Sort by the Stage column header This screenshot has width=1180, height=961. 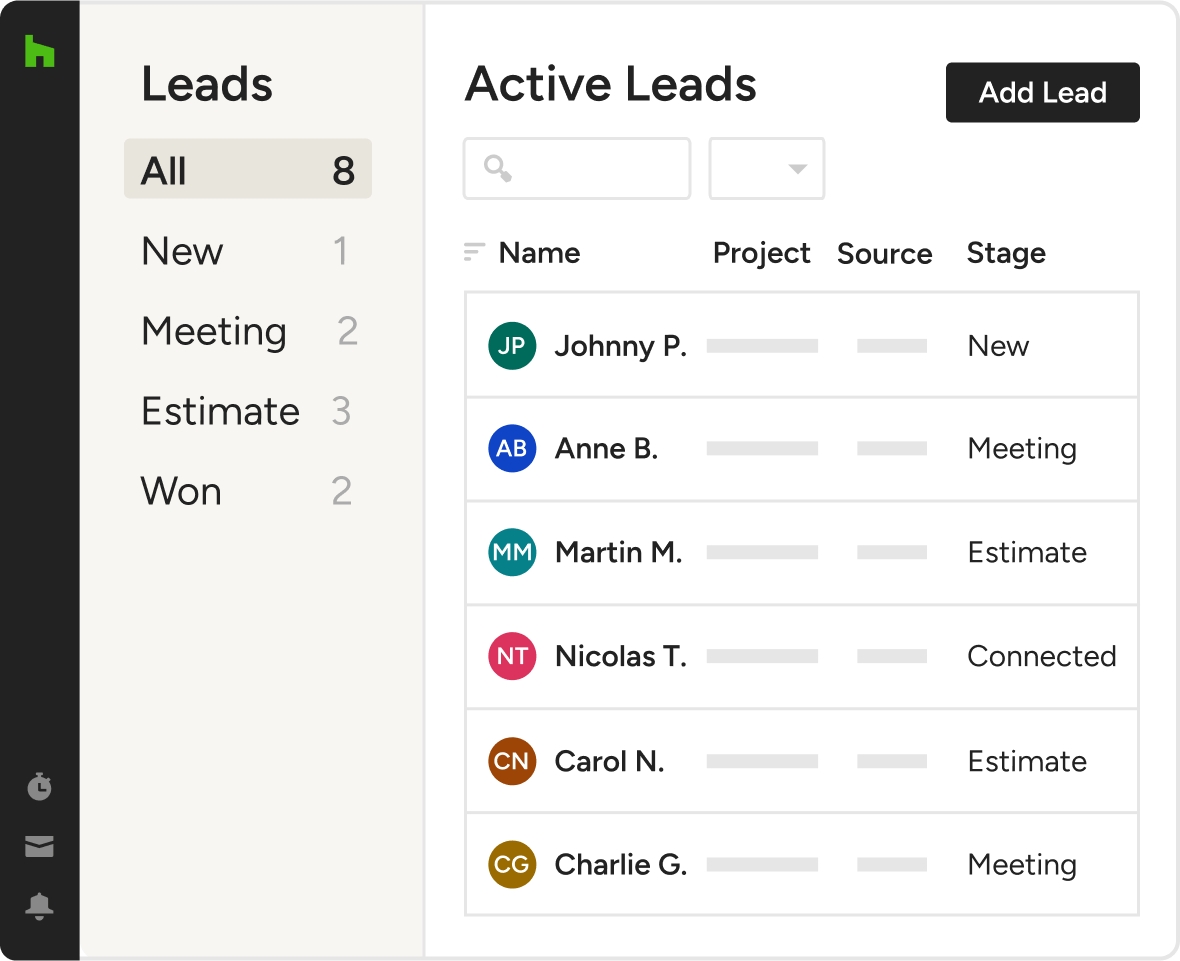(x=1006, y=254)
